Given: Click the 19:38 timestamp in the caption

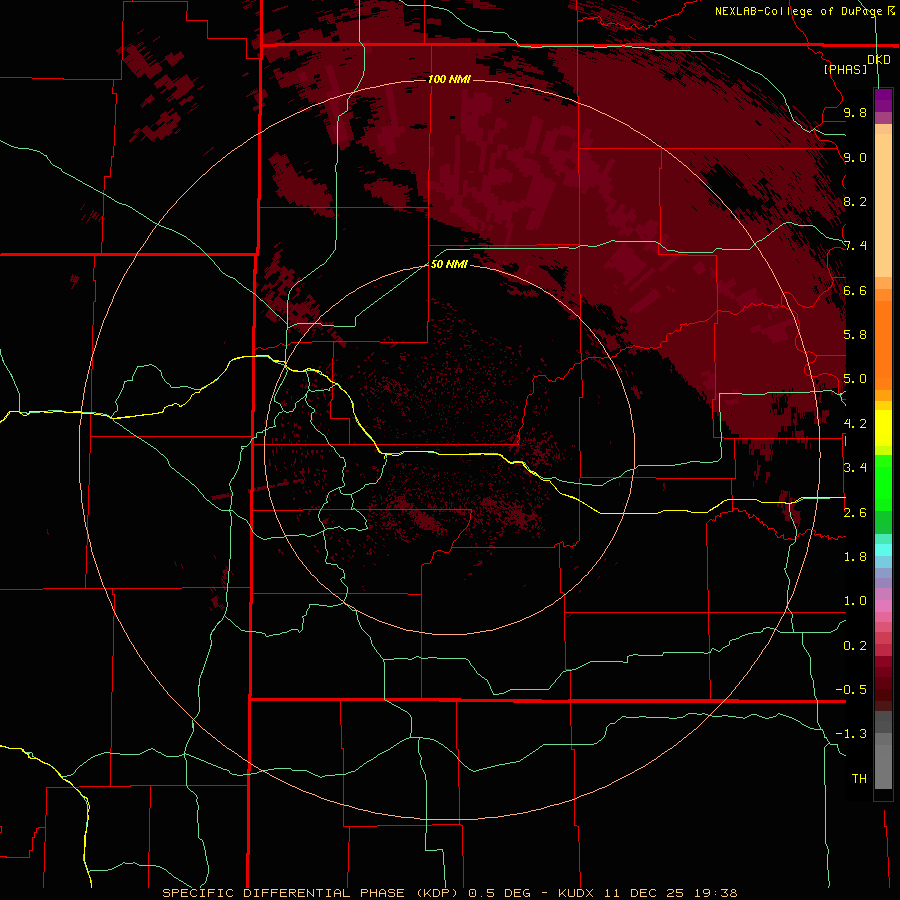Looking at the screenshot, I should (x=715, y=893).
